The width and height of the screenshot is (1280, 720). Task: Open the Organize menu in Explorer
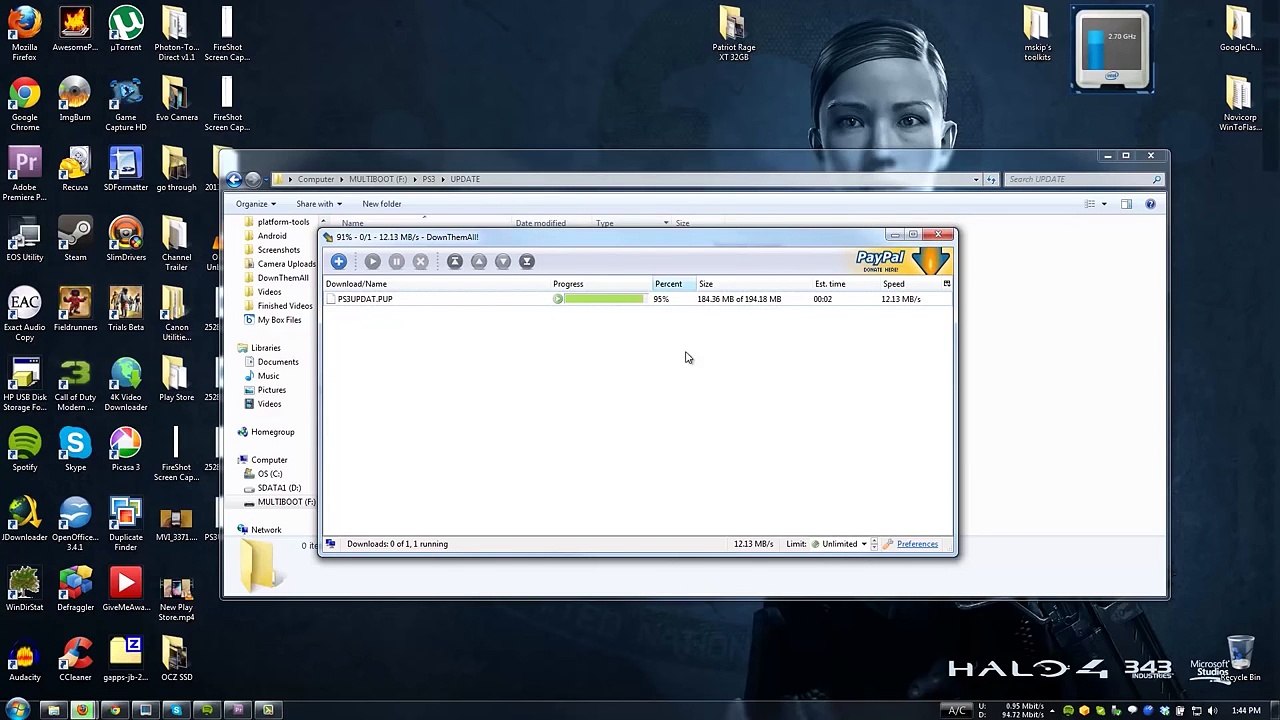tap(256, 204)
